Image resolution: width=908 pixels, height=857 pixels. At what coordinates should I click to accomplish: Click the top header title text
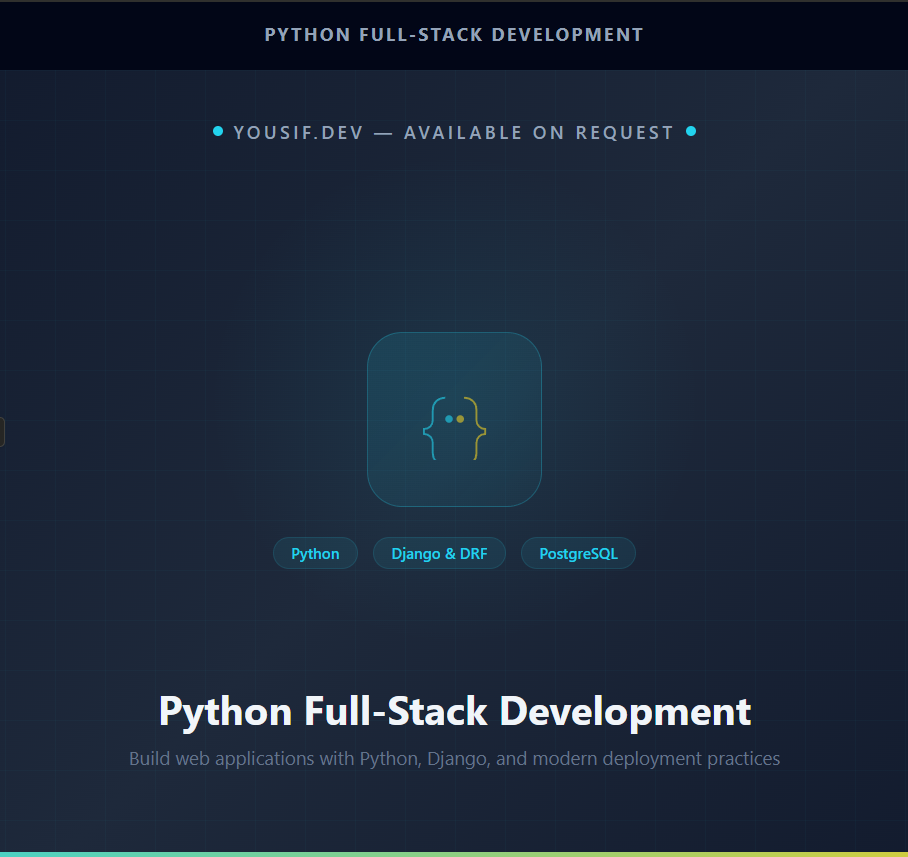pyautogui.click(x=454, y=35)
